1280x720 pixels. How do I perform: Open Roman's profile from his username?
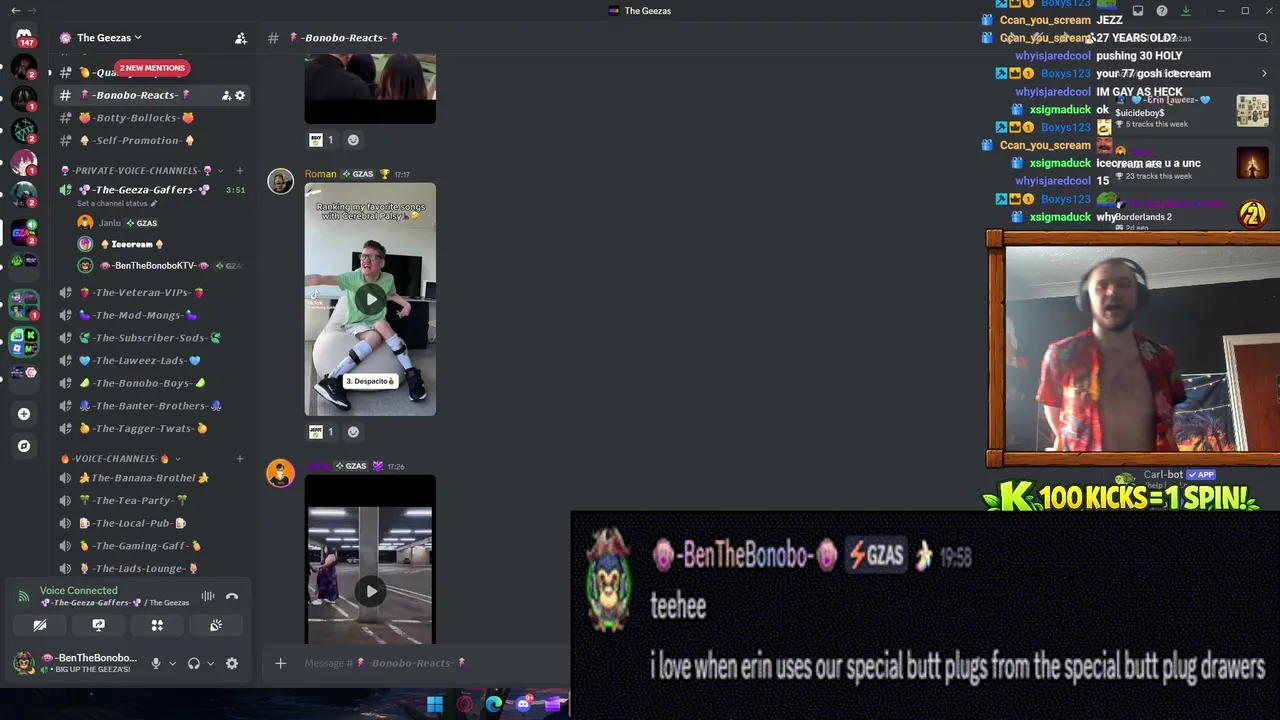[x=320, y=174]
